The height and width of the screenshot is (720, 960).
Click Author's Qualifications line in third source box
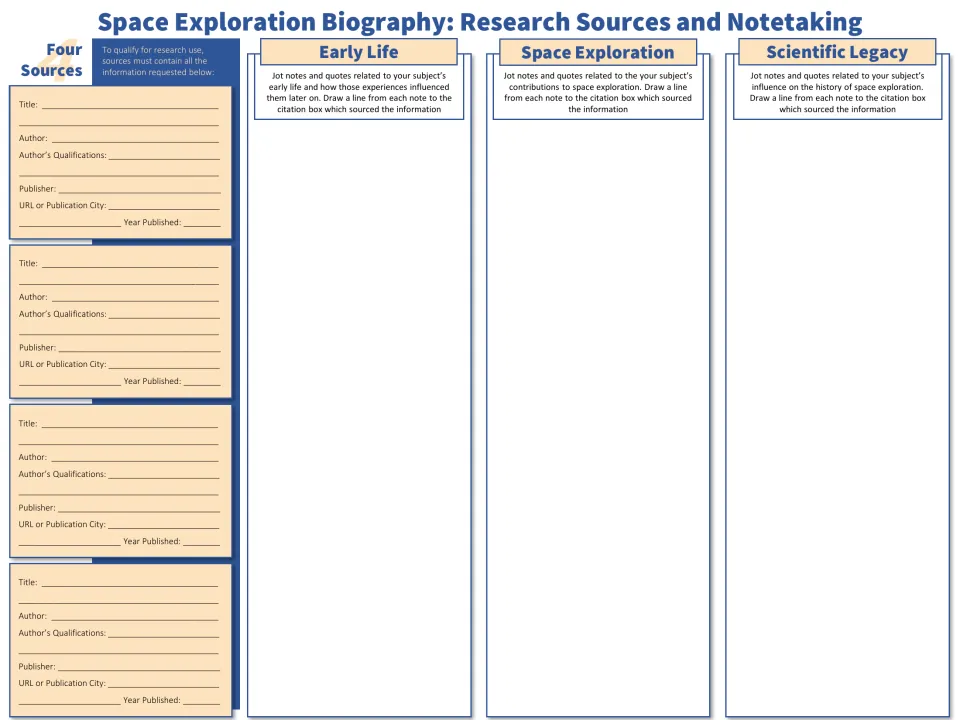click(164, 474)
